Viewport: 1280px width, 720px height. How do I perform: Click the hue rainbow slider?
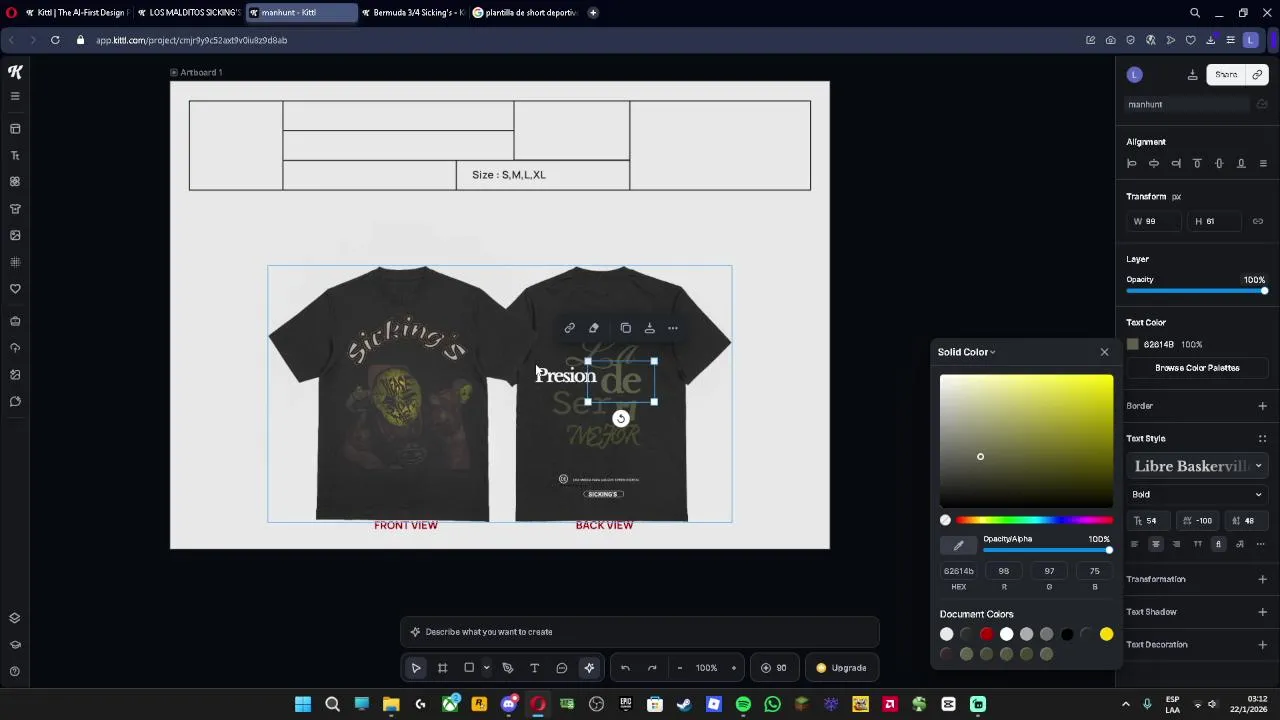1034,520
